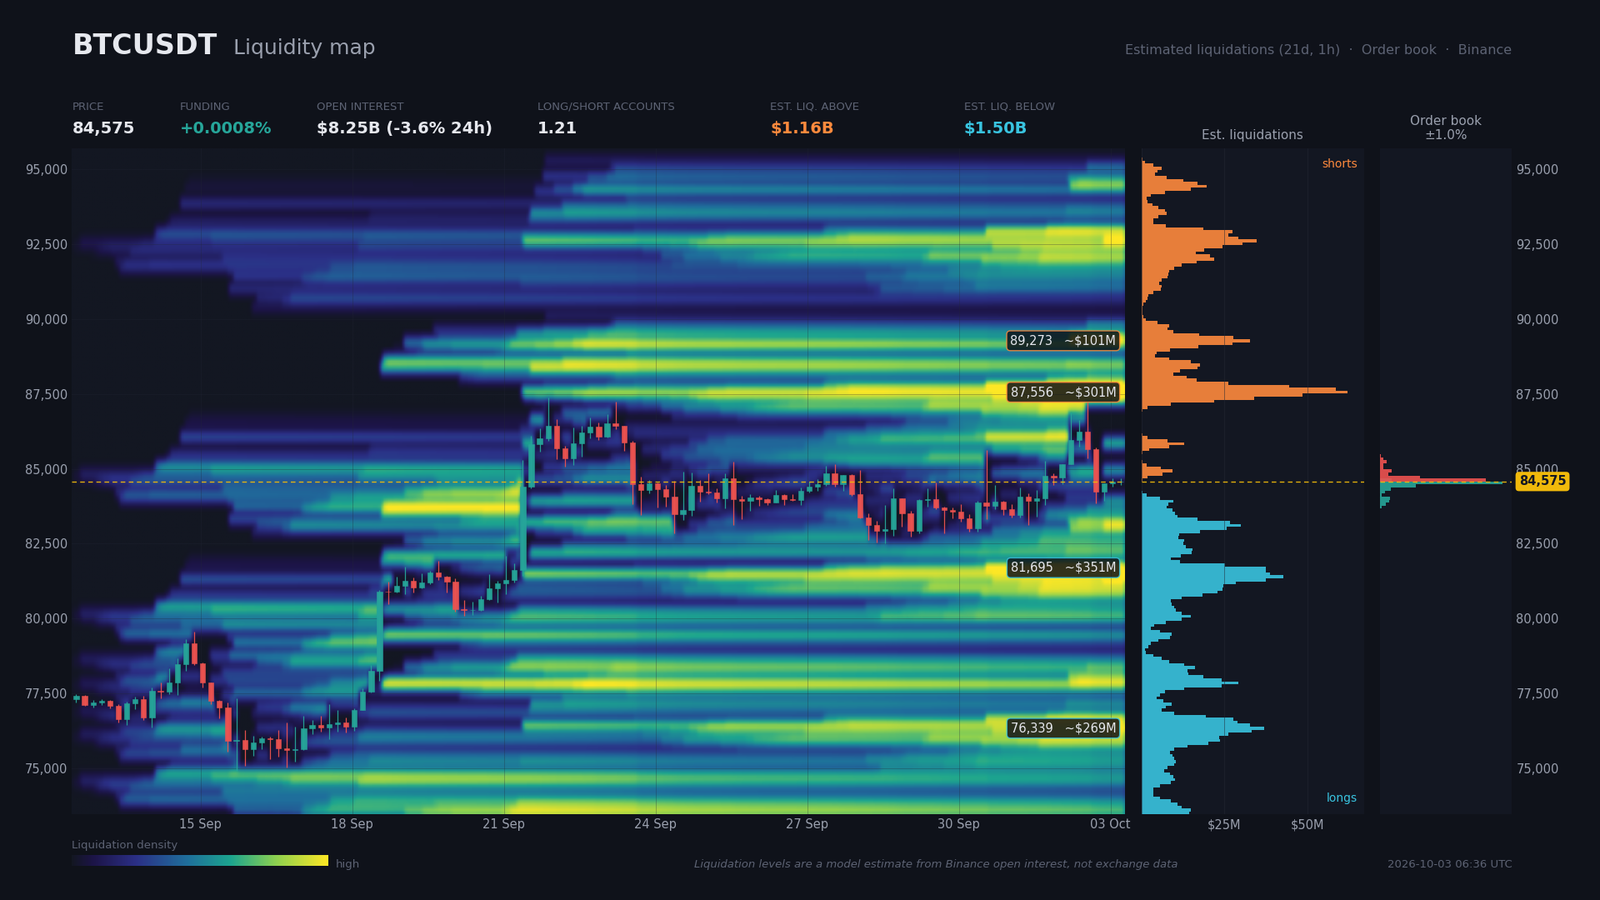Select the price value 84,575 in header
Screen dimensions: 1600x900
(103, 128)
